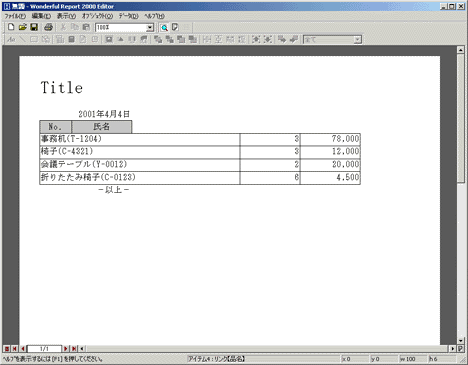
Task: Click the New document icon
Action: pyautogui.click(x=11, y=27)
